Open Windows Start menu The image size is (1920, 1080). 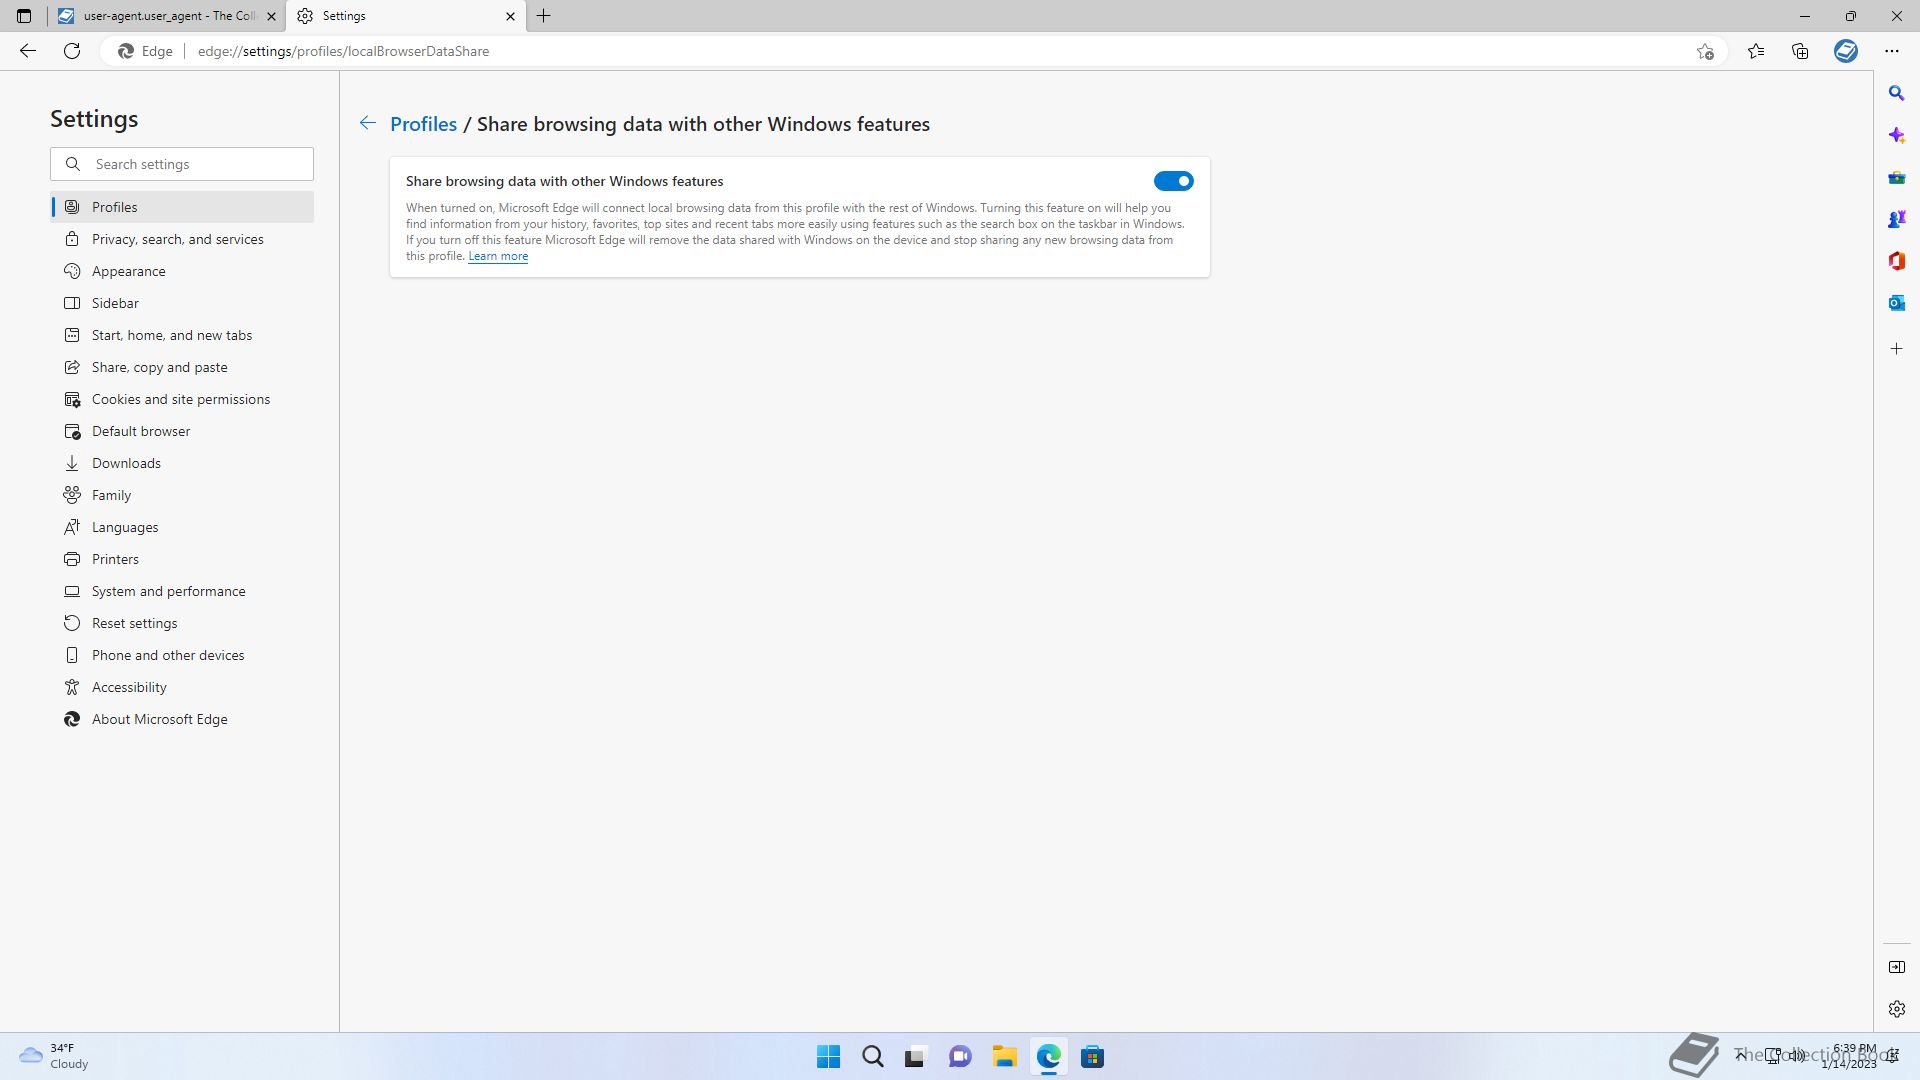[x=828, y=1057]
